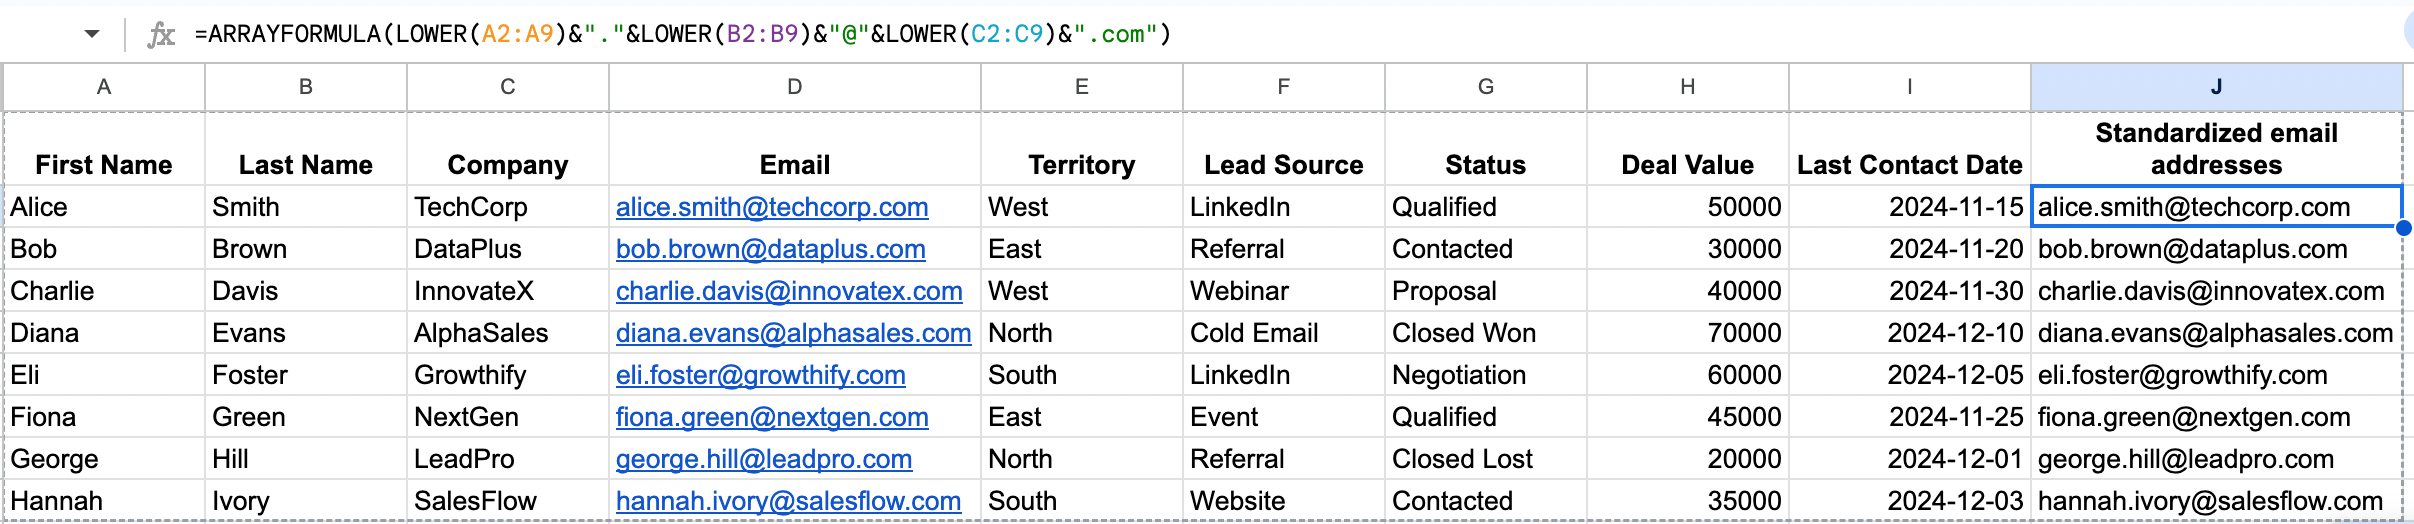Click the Territory header cell
The height and width of the screenshot is (524, 2414).
coord(1081,164)
